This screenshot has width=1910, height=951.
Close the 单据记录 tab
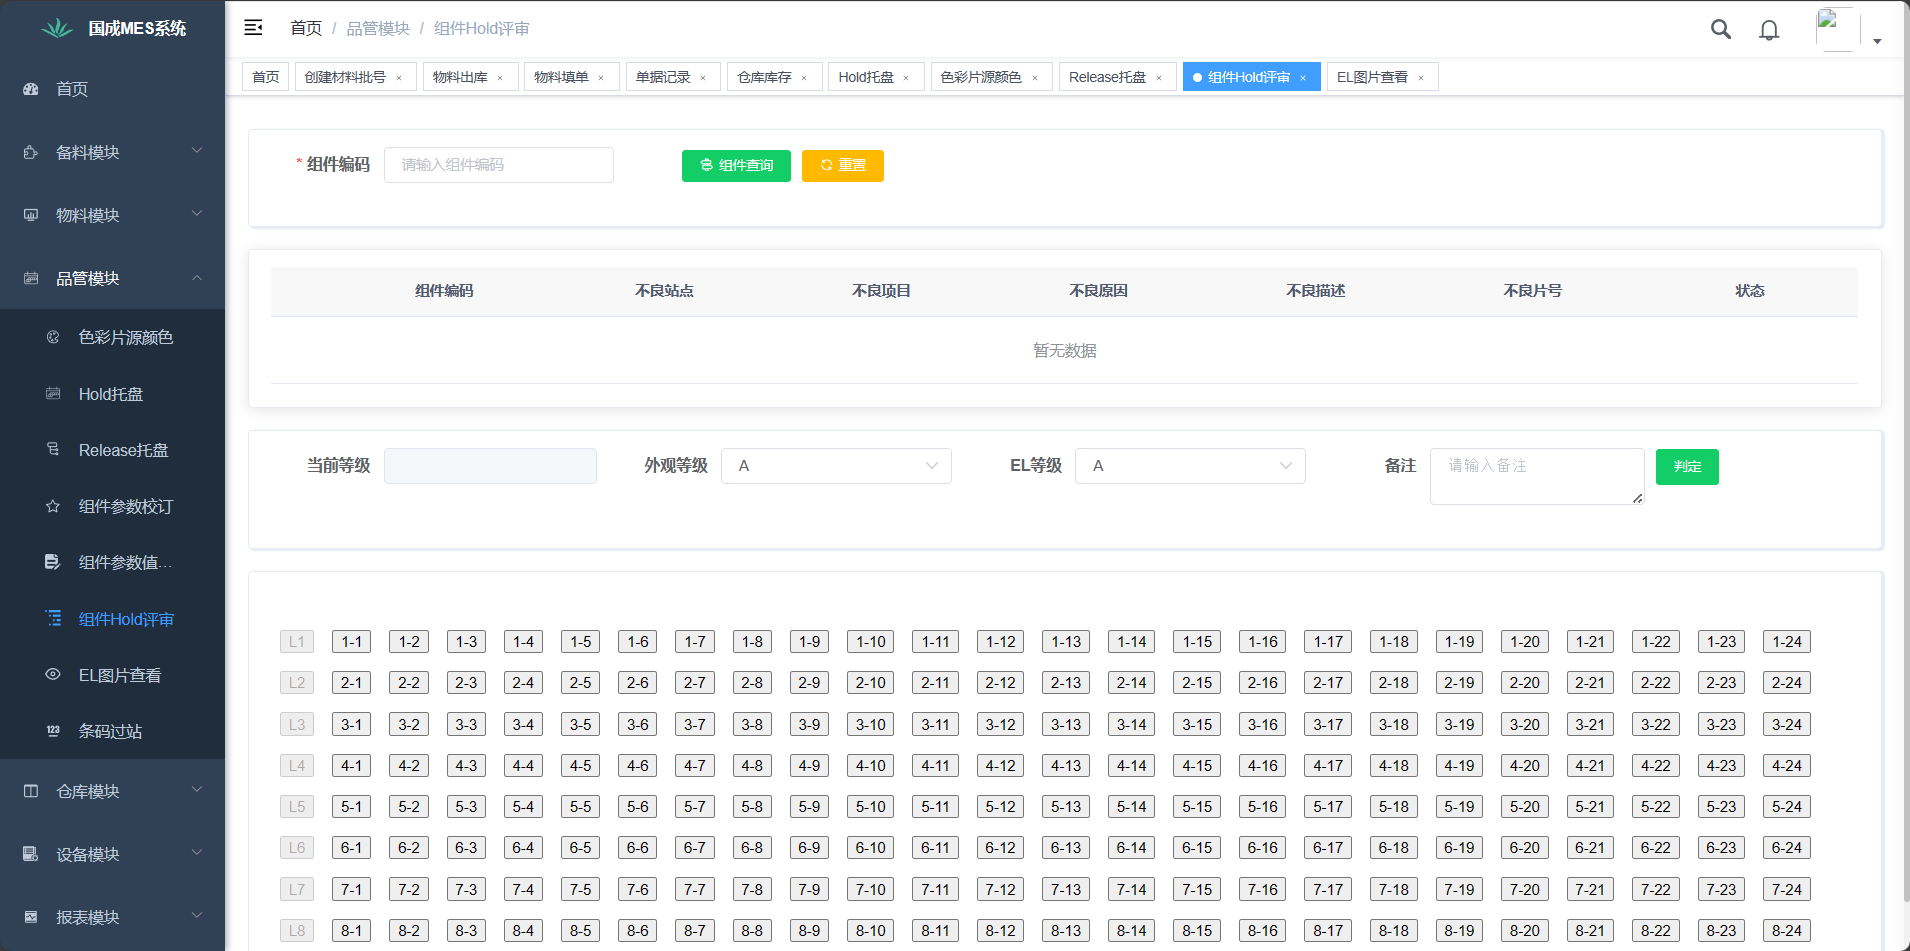(x=703, y=78)
